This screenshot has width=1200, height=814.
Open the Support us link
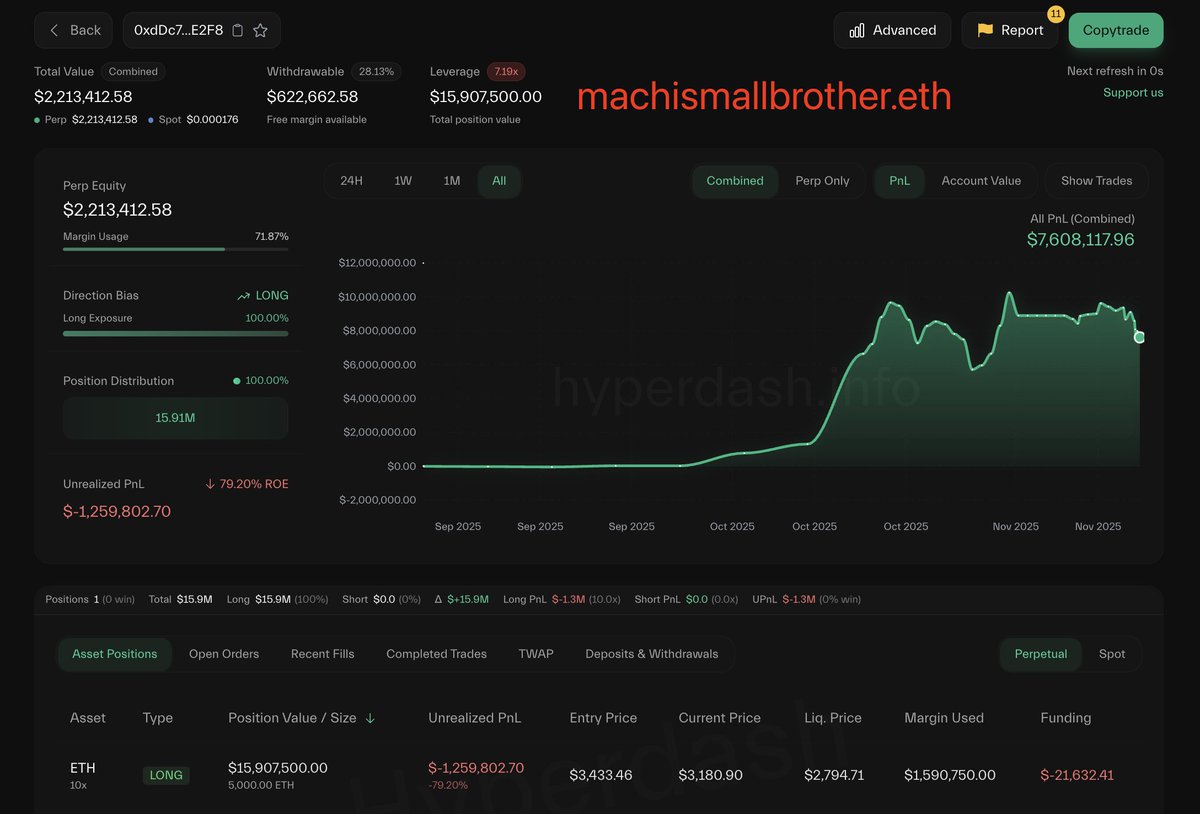click(x=1133, y=93)
